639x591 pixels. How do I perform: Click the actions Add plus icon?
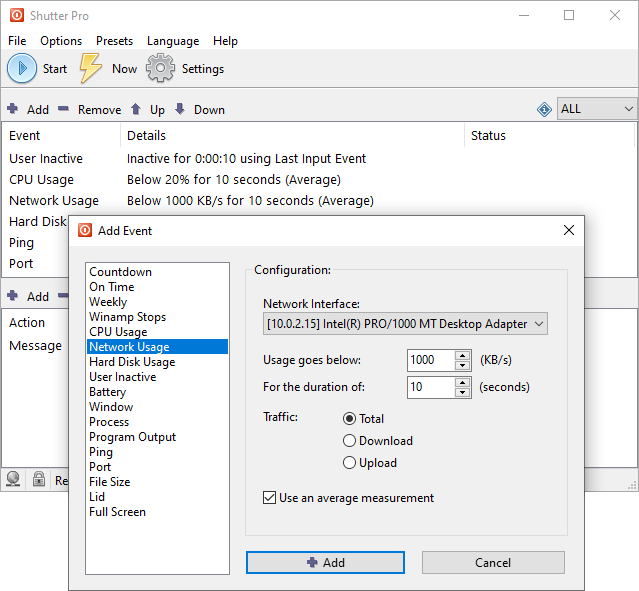pyautogui.click(x=13, y=296)
